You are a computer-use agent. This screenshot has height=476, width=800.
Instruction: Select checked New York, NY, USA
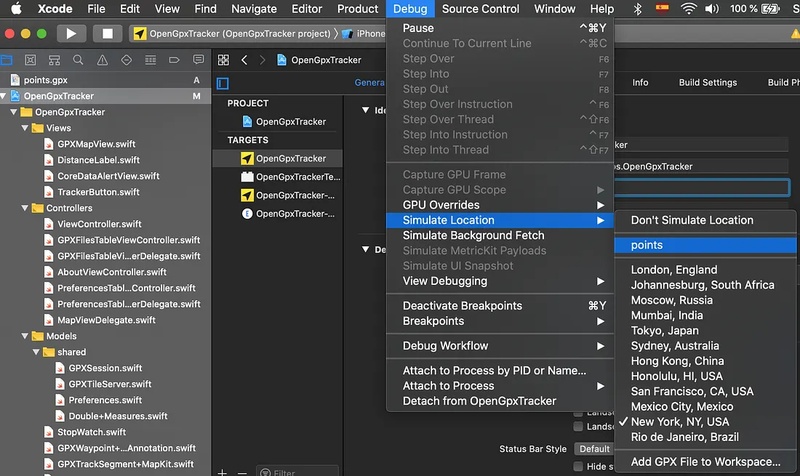click(x=705, y=422)
